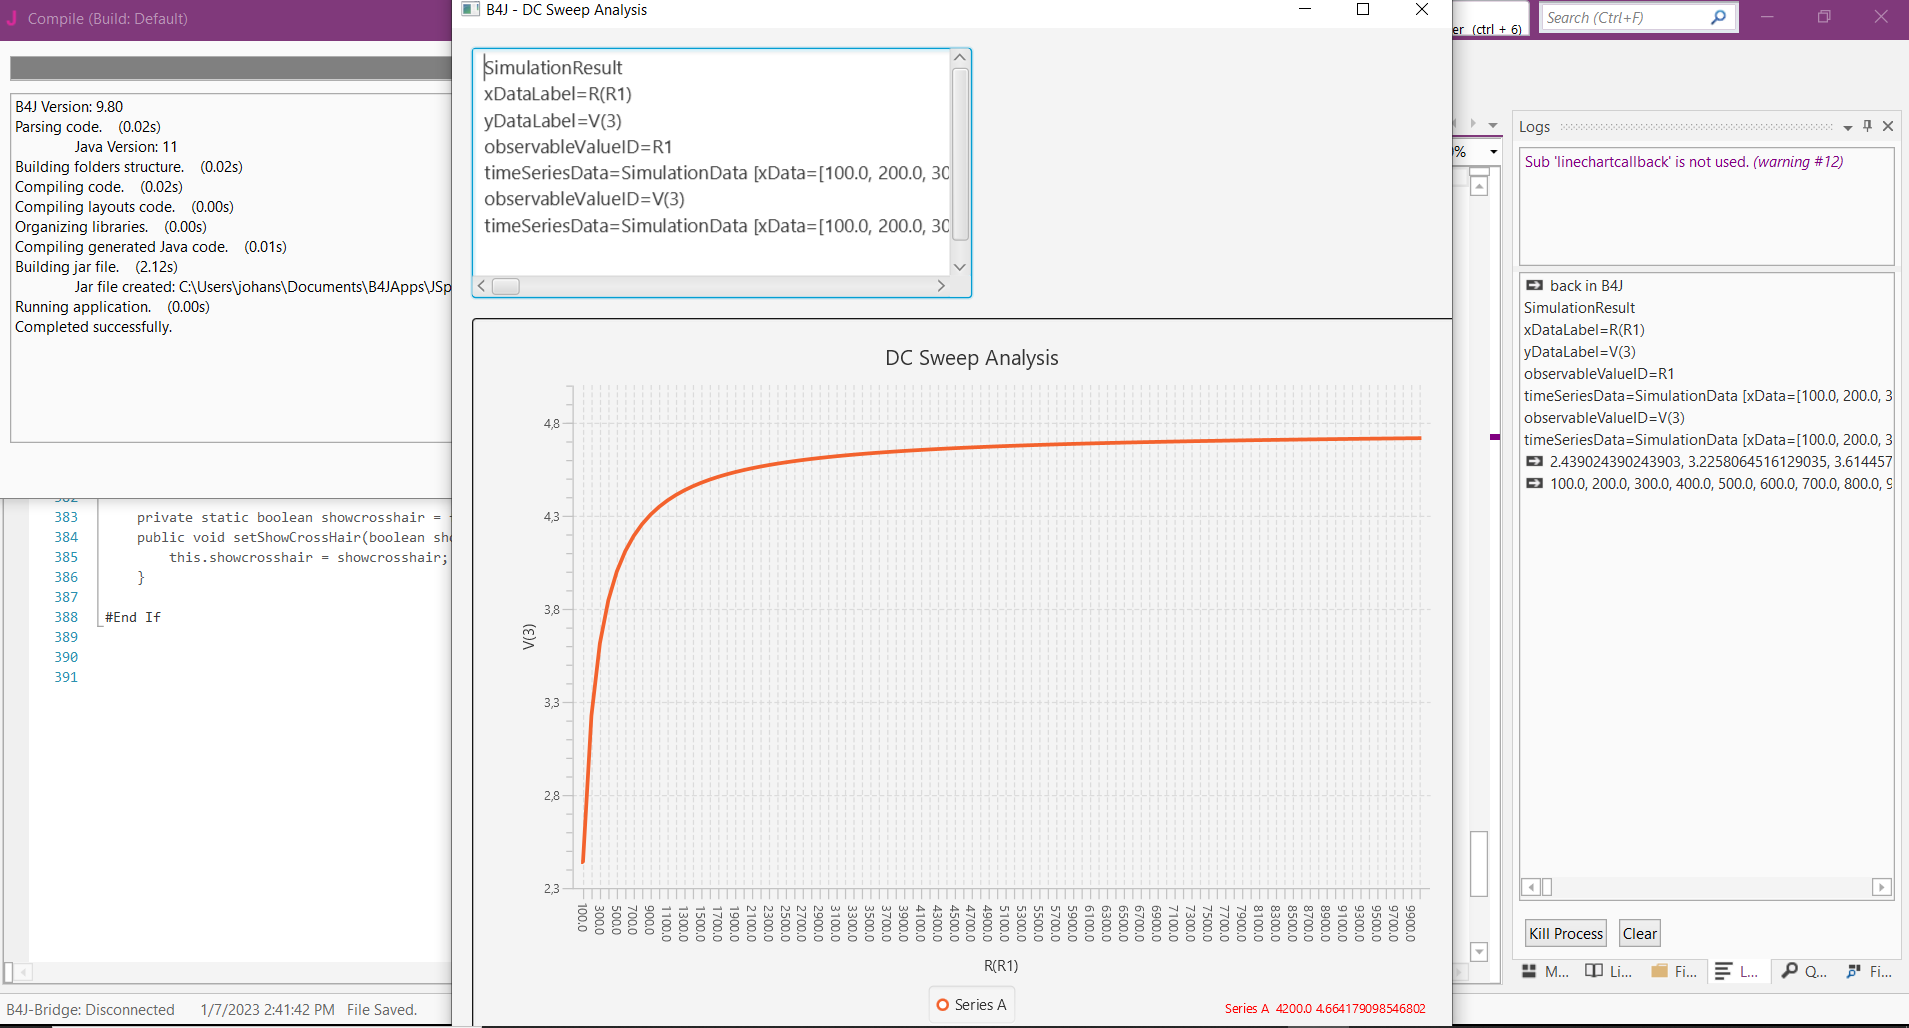Viewport: 1909px width, 1028px height.
Task: Click left arrow of result horizontal scrollbar
Action: point(482,286)
